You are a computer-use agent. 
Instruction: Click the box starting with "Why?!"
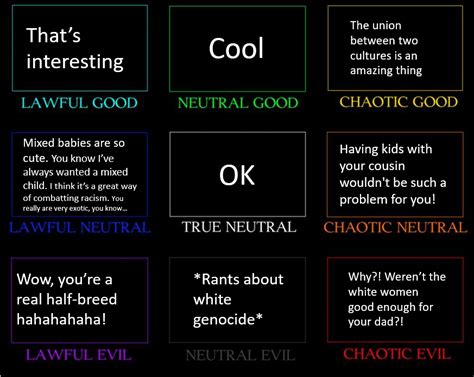pyautogui.click(x=395, y=300)
